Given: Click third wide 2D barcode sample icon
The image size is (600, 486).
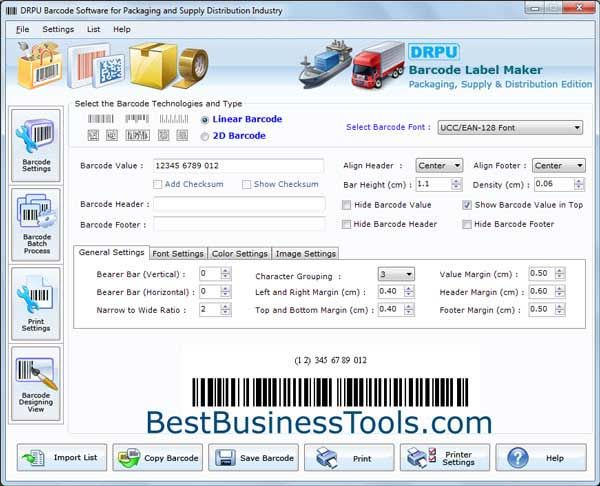Looking at the screenshot, I should click(137, 135).
